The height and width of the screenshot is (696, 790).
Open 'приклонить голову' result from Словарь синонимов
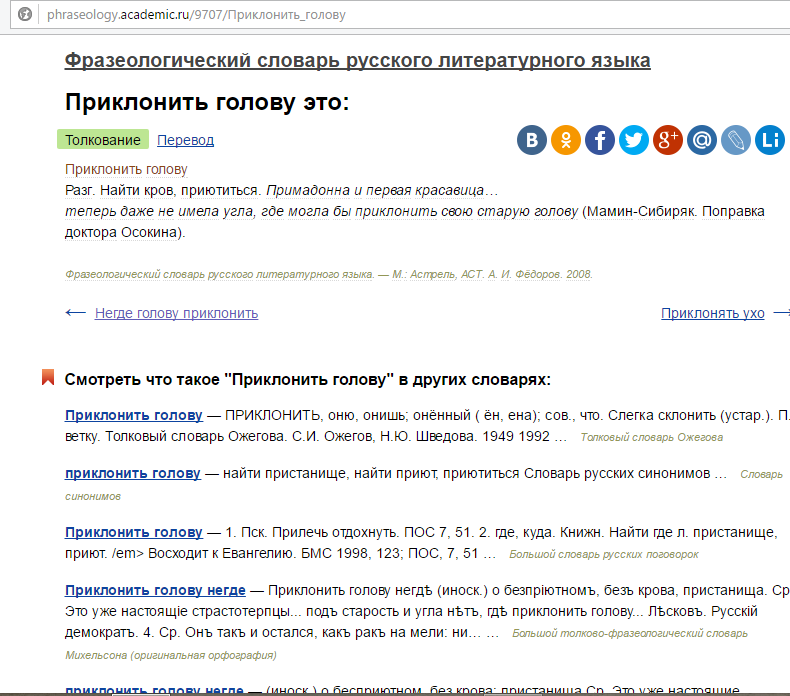133,473
